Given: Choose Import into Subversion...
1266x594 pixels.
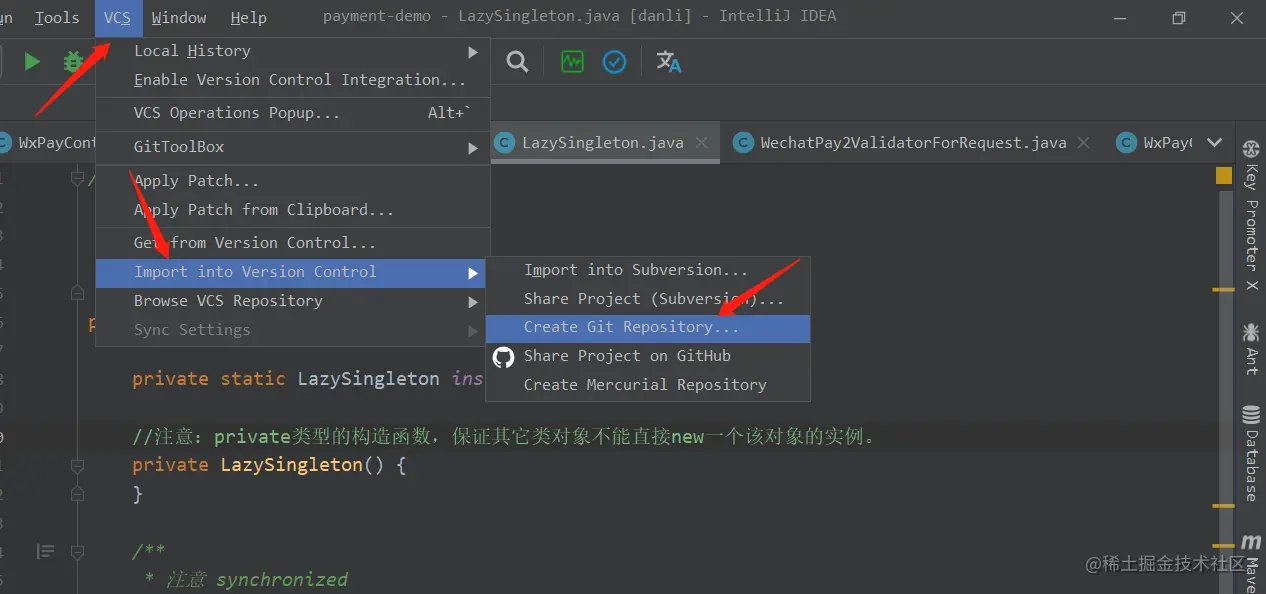Looking at the screenshot, I should coord(648,270).
